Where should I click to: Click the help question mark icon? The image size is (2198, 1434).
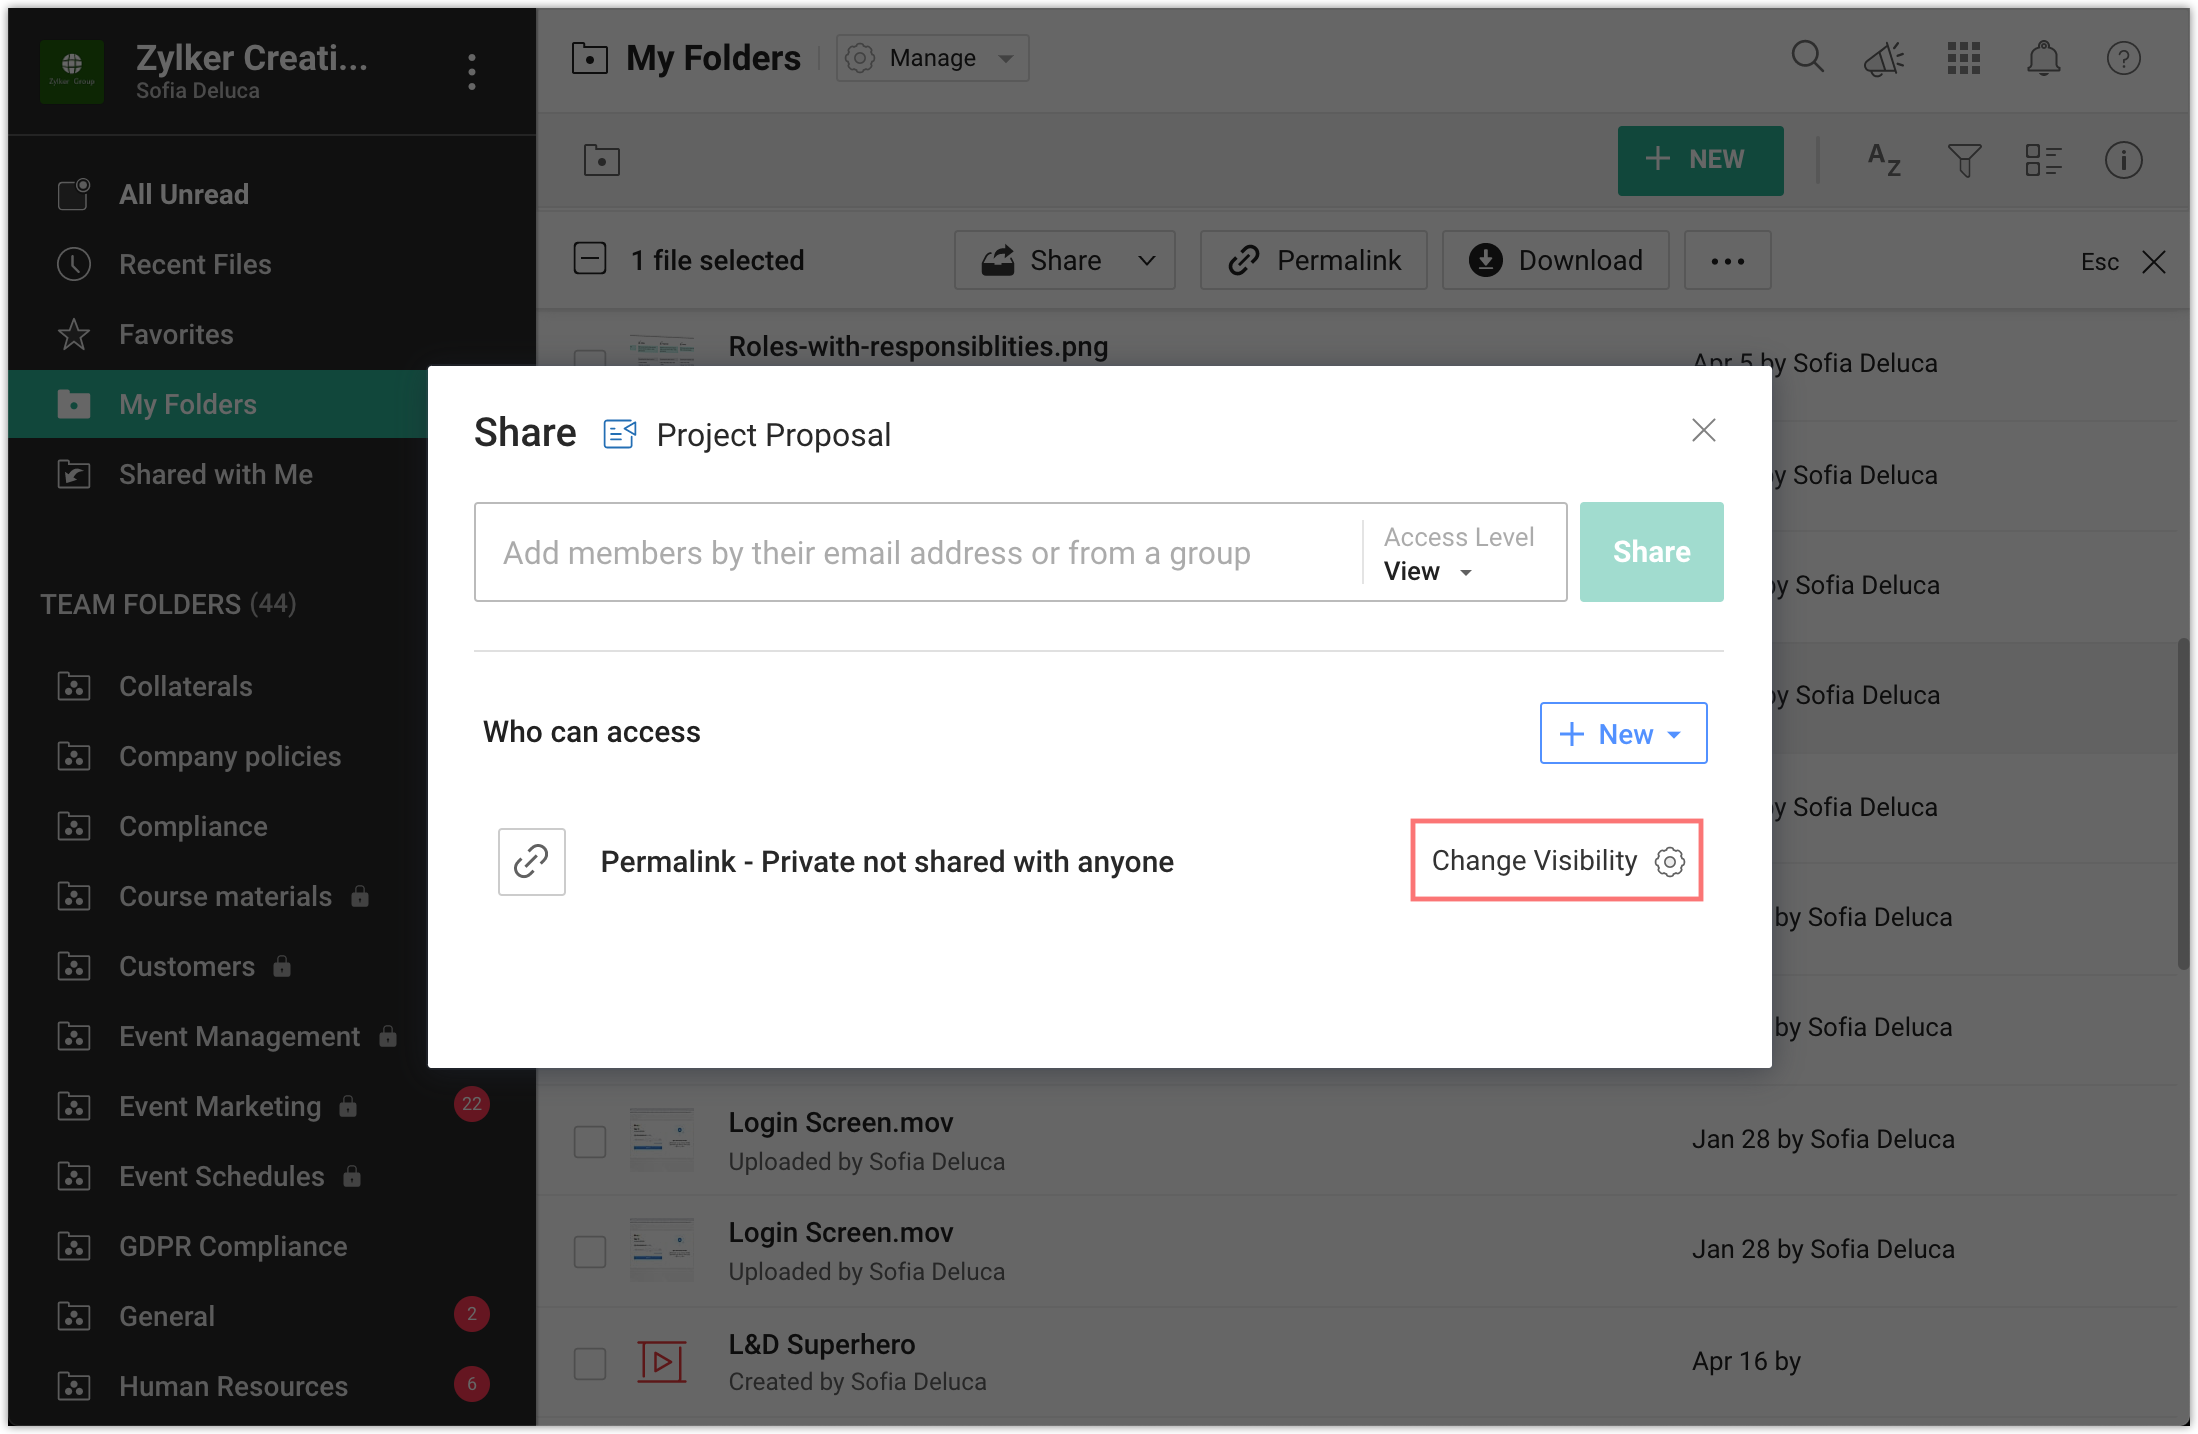(x=2123, y=59)
